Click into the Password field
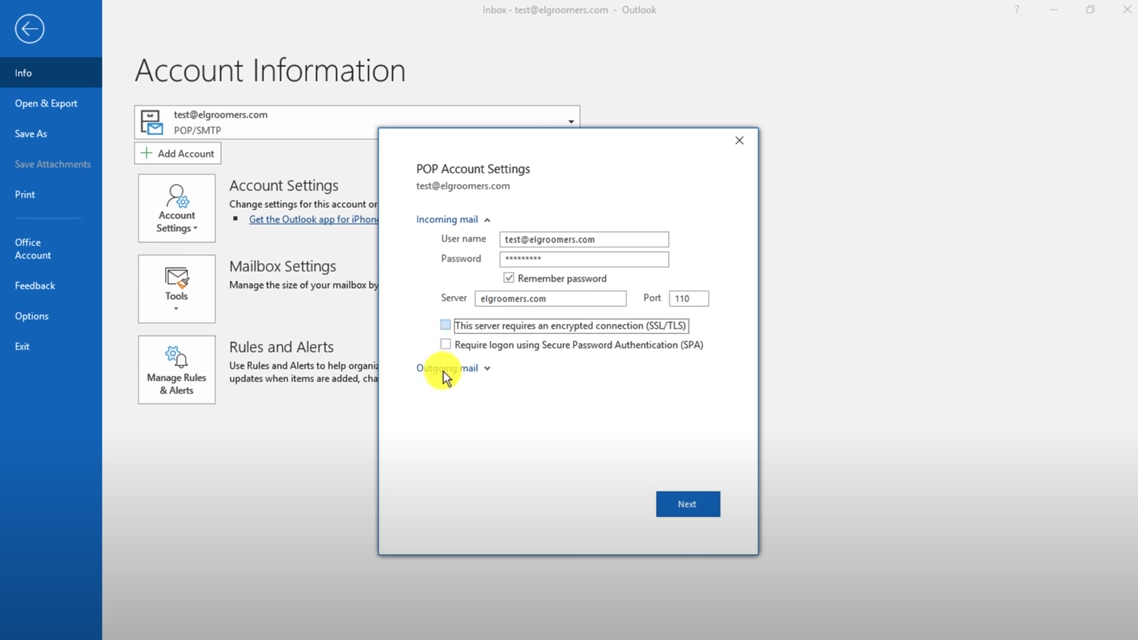Viewport: 1138px width, 640px height. pyautogui.click(x=584, y=259)
